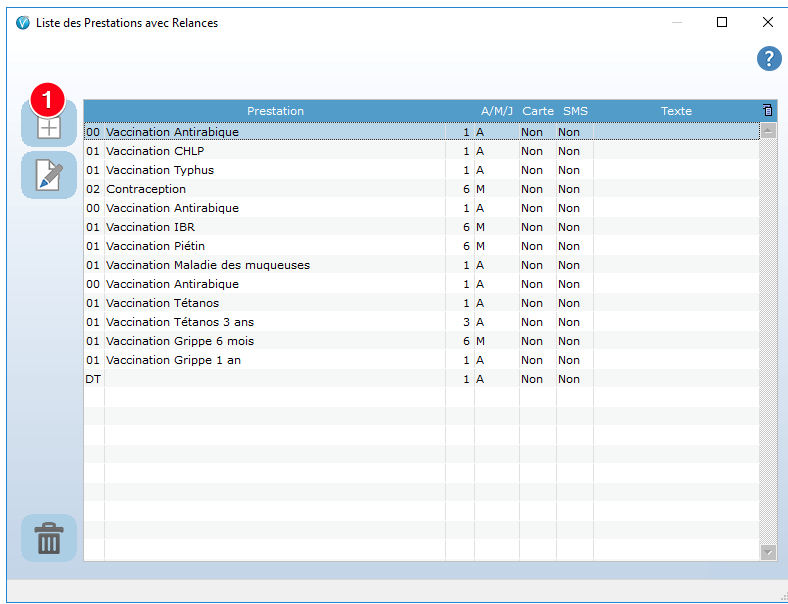Close the Liste des Prestations window

pyautogui.click(x=767, y=22)
